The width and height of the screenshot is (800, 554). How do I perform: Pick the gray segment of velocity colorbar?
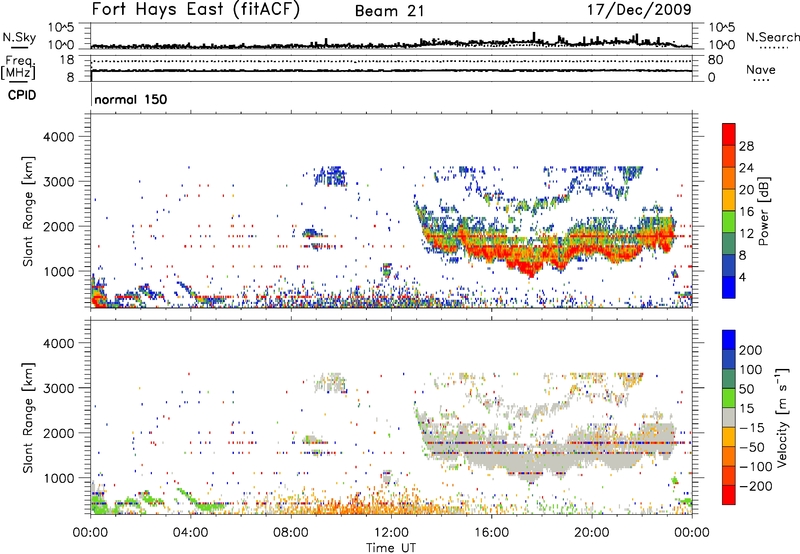(x=729, y=417)
